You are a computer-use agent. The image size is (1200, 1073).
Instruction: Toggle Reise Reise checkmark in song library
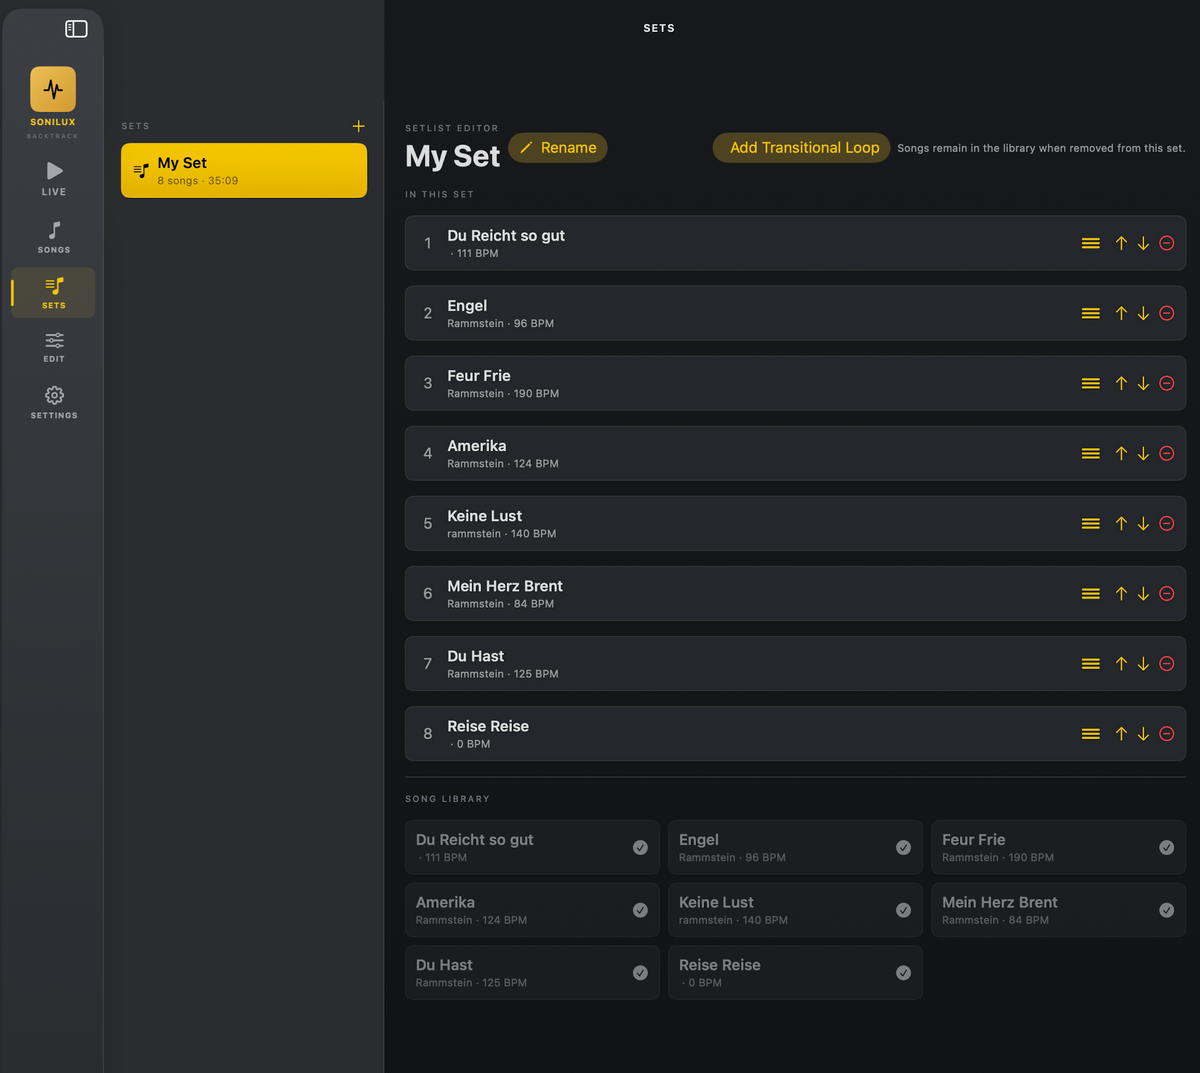(903, 973)
